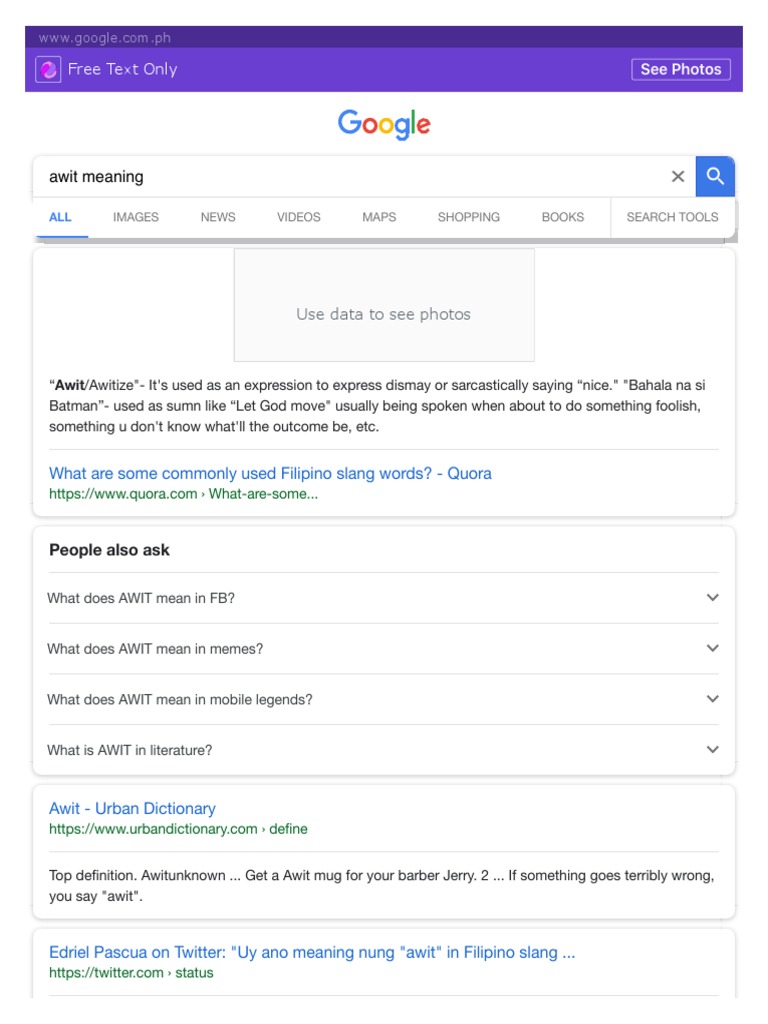
Task: Open the Awit - Urban Dictionary result
Action: 132,808
